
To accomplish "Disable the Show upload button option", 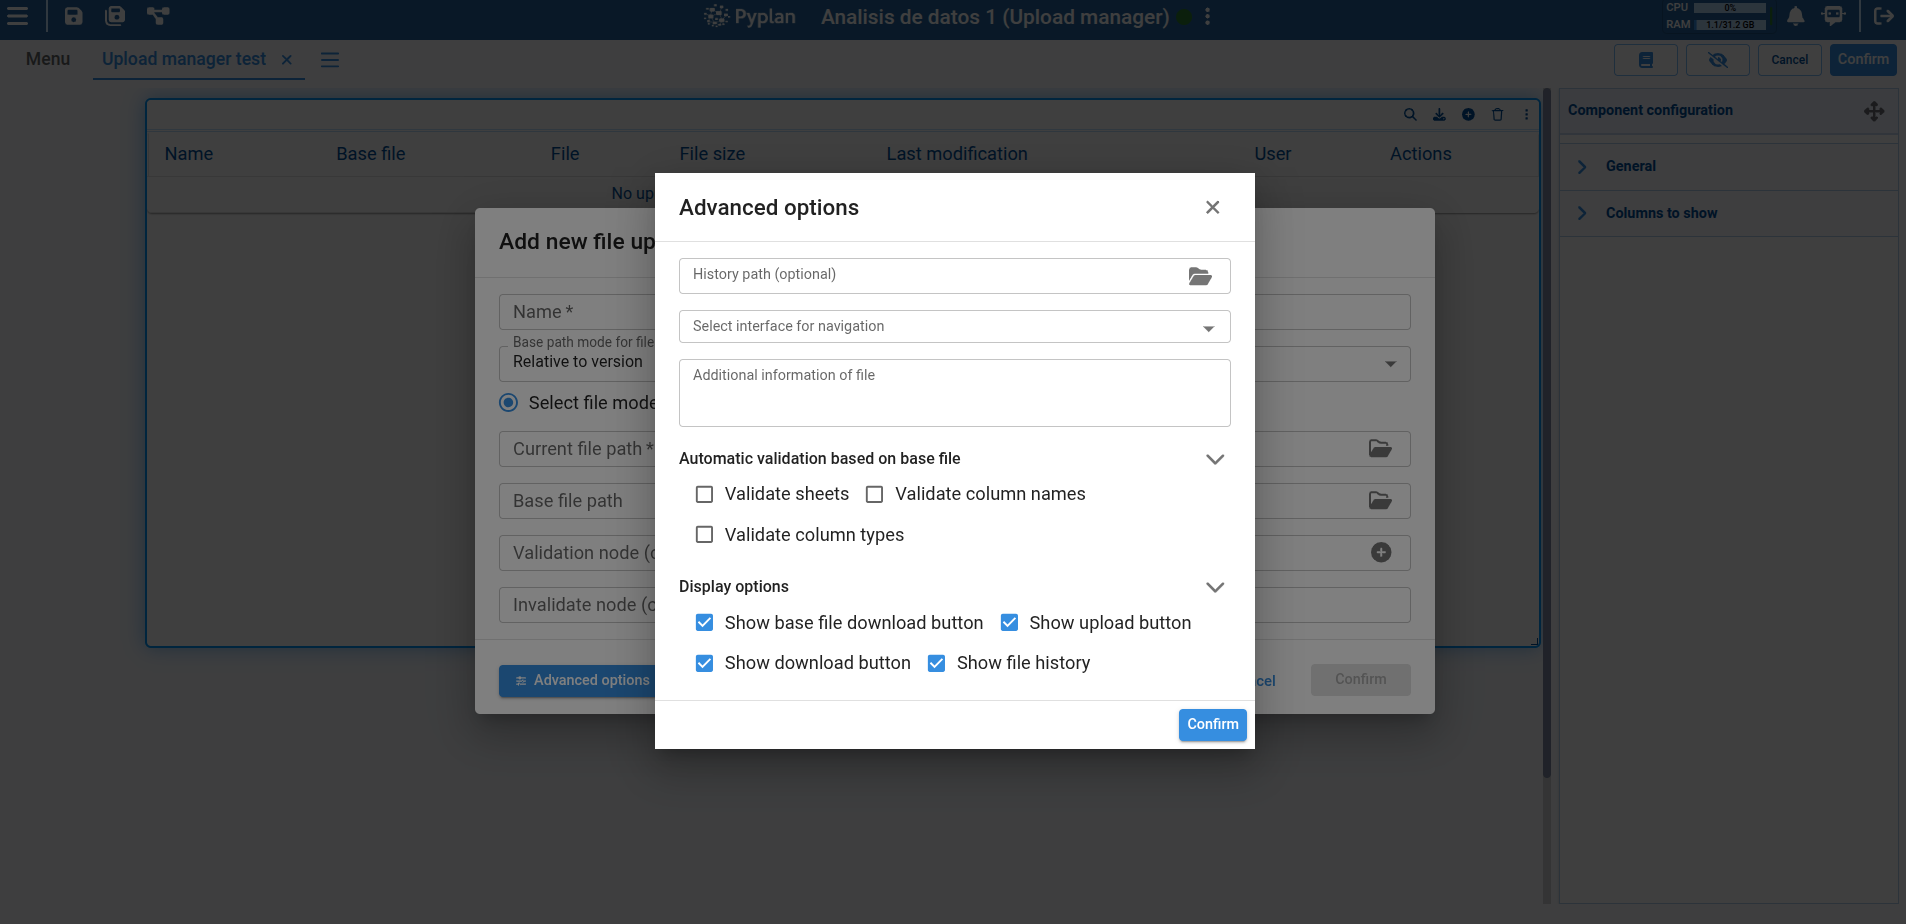I will tap(1009, 622).
